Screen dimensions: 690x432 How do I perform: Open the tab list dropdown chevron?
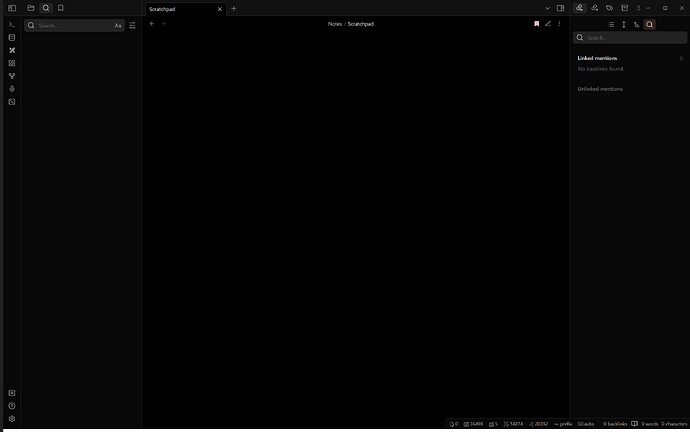point(547,8)
